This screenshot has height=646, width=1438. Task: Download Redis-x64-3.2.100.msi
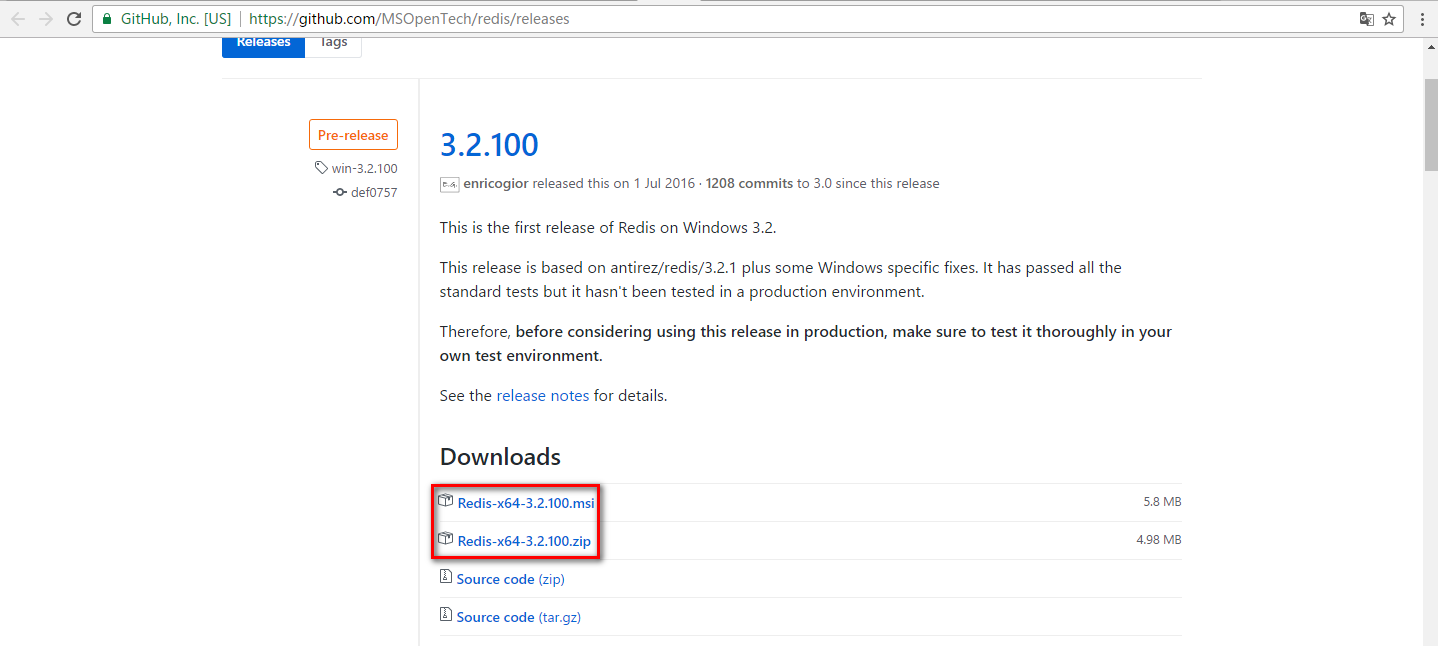point(526,503)
